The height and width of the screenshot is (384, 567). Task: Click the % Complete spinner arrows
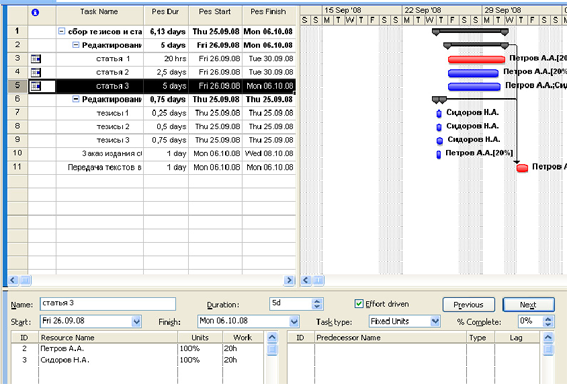548,321
